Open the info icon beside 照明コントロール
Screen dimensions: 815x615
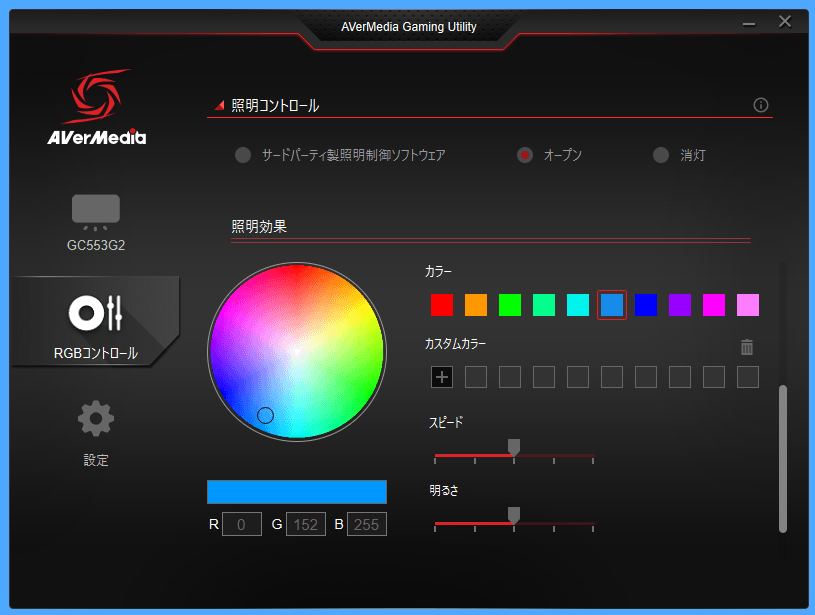tap(760, 105)
